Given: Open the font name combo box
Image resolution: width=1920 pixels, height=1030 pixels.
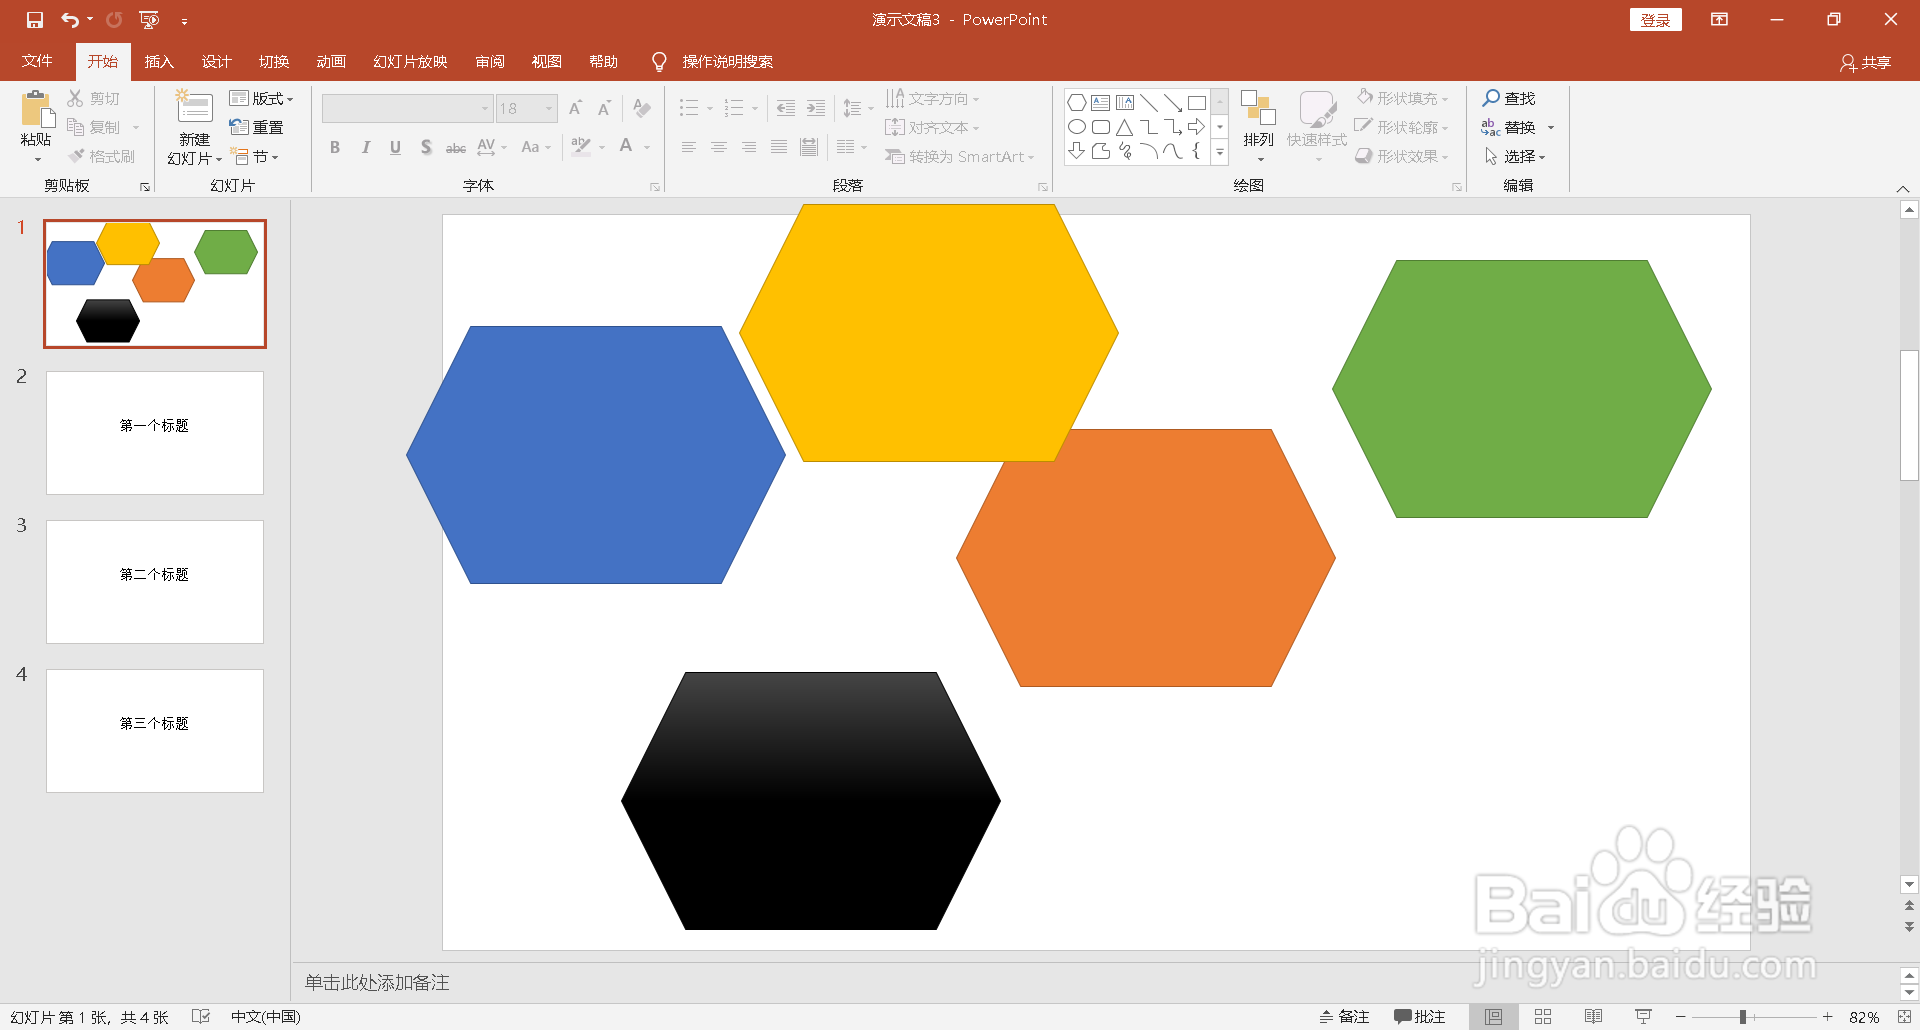Looking at the screenshot, I should click(407, 108).
